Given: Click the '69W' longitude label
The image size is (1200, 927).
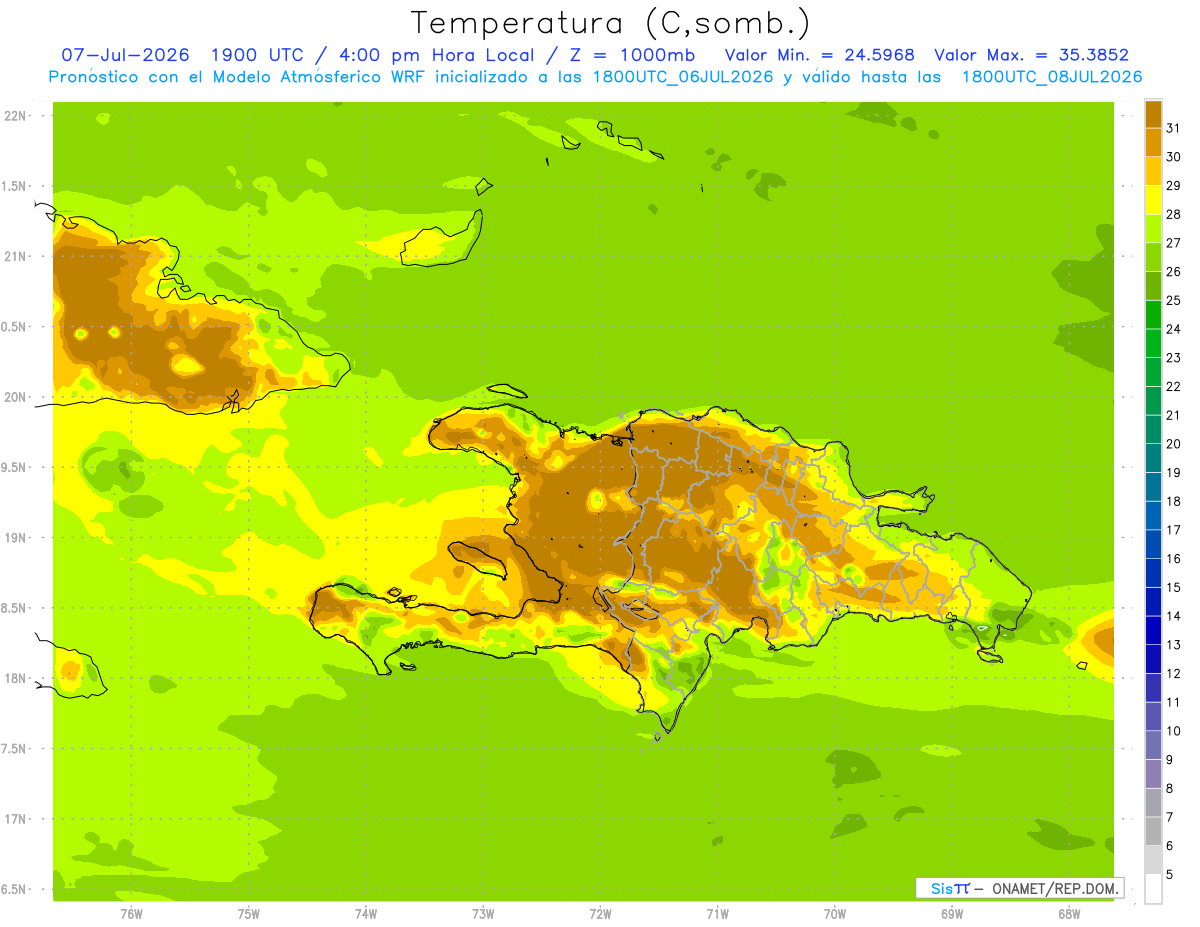Looking at the screenshot, I should click(952, 914).
